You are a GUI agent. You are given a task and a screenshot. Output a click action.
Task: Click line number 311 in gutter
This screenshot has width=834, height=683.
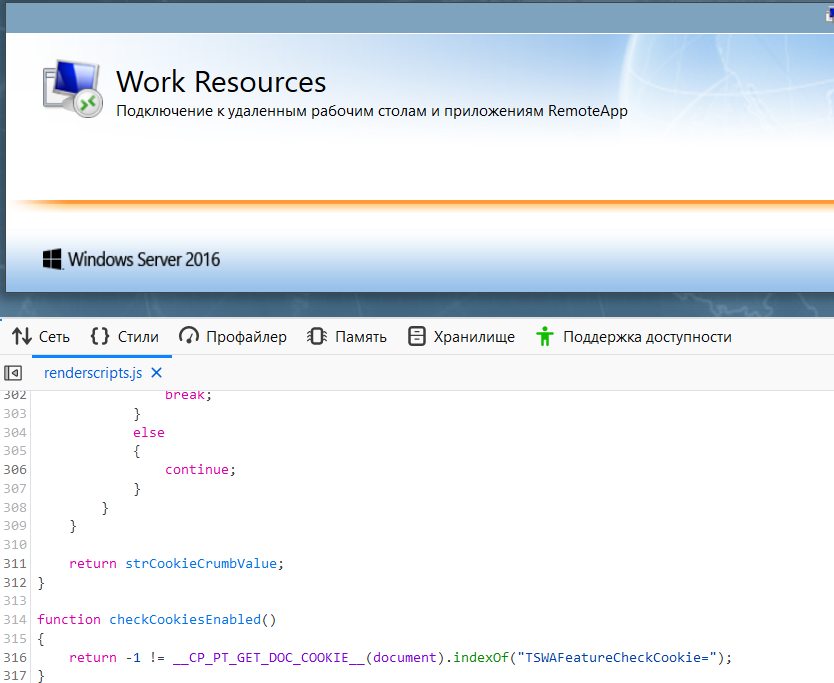tap(15, 563)
